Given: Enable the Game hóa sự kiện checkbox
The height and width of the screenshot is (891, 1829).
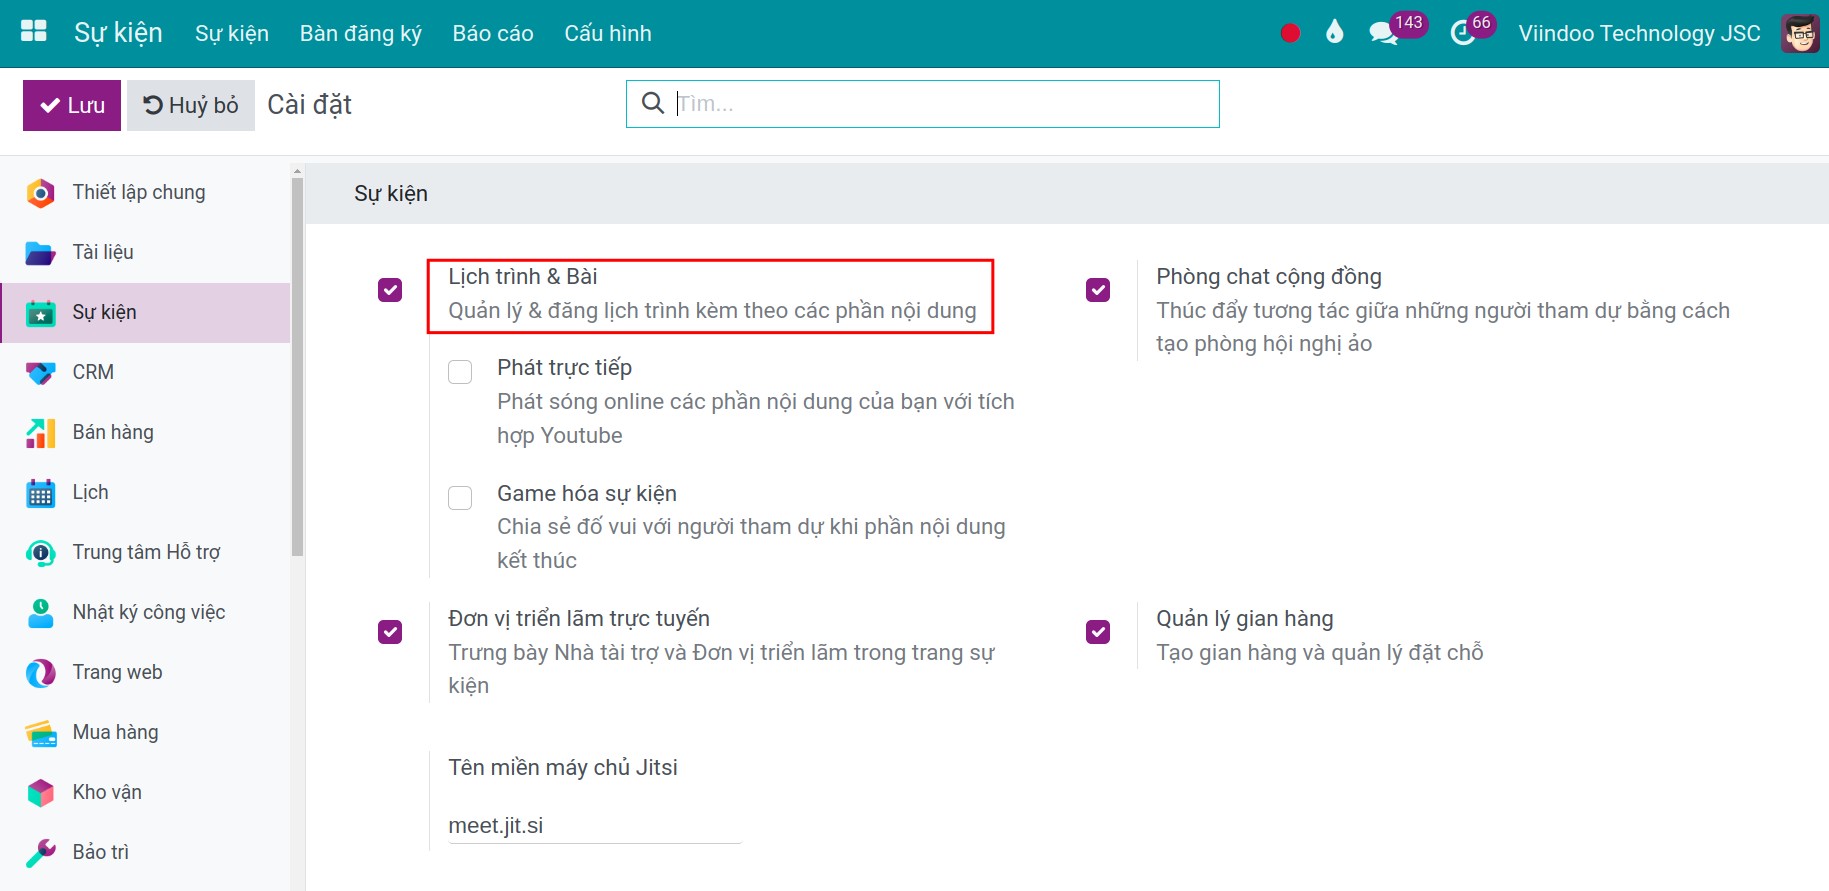Looking at the screenshot, I should tap(460, 498).
